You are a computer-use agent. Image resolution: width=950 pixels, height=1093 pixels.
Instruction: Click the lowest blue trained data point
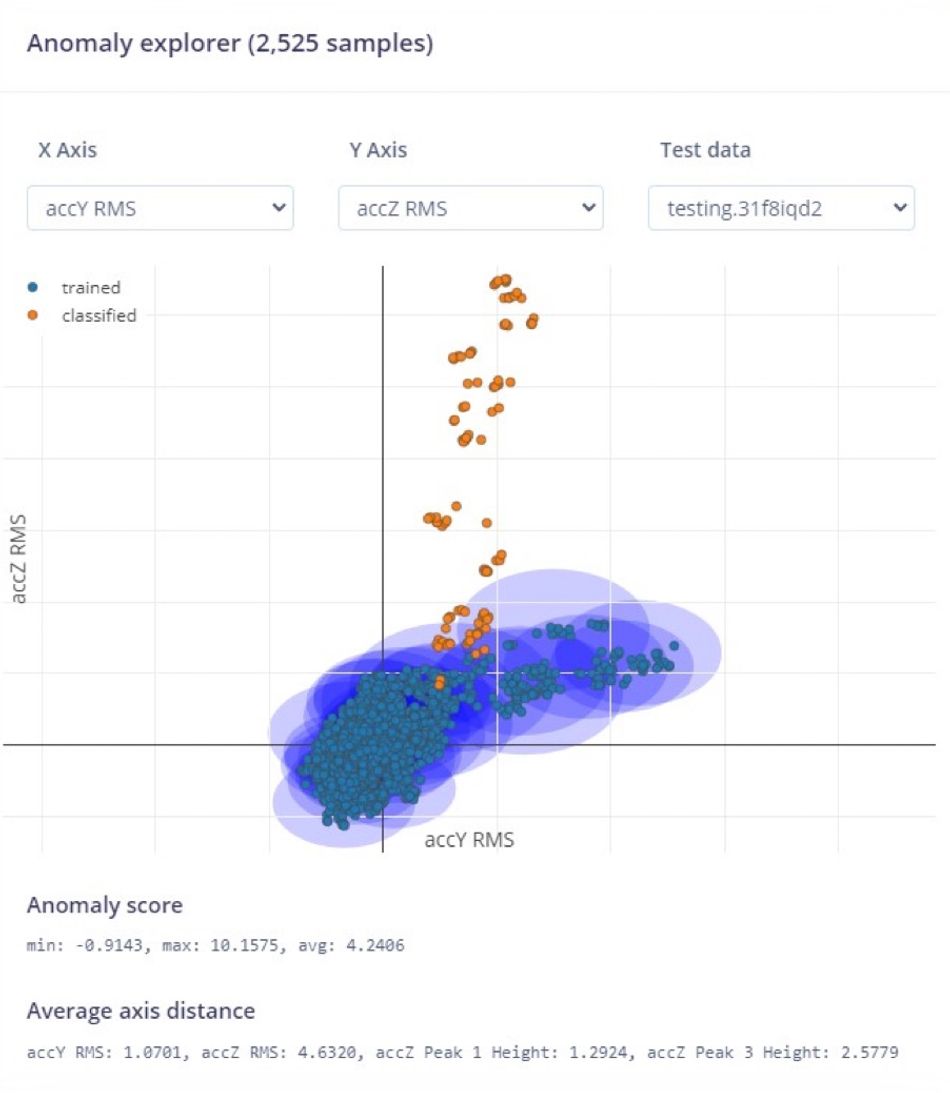(x=344, y=825)
